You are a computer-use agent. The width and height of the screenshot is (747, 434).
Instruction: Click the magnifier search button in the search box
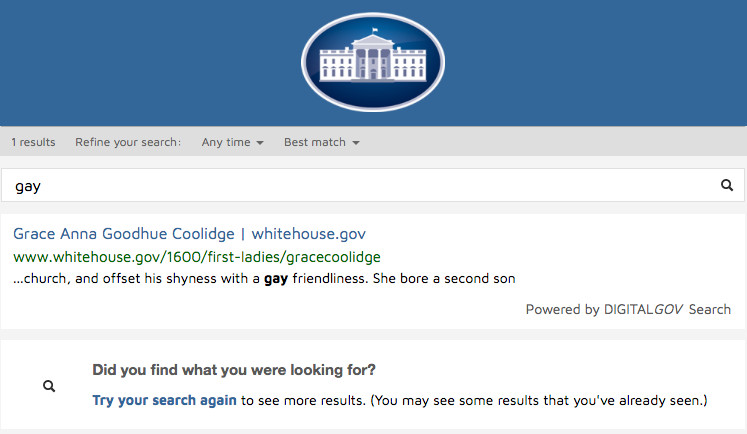(727, 185)
